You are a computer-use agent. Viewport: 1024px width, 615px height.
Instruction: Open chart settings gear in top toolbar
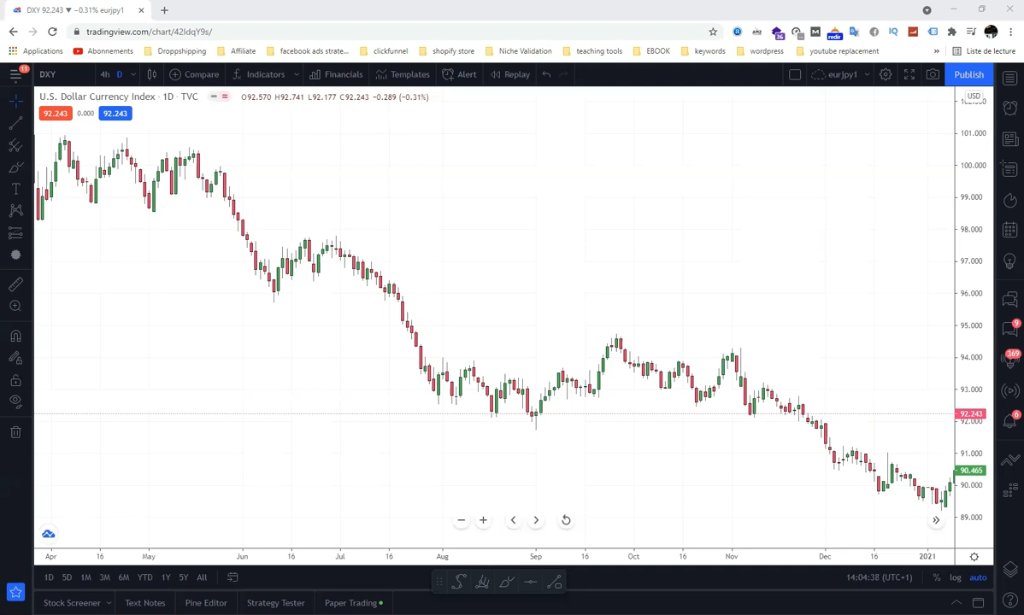[x=886, y=74]
